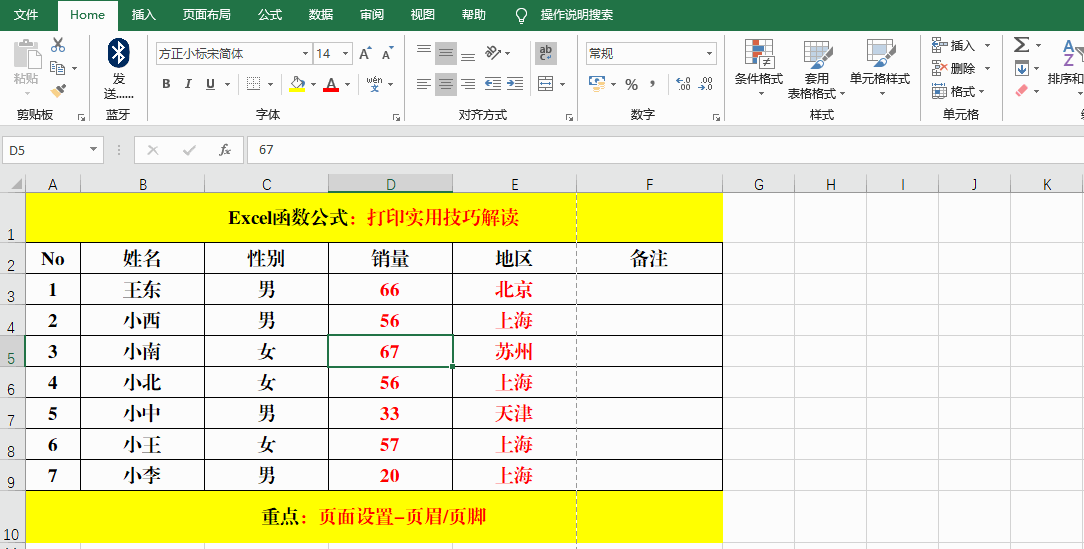Toggle bold formatting
The height and width of the screenshot is (549, 1084).
click(x=166, y=84)
